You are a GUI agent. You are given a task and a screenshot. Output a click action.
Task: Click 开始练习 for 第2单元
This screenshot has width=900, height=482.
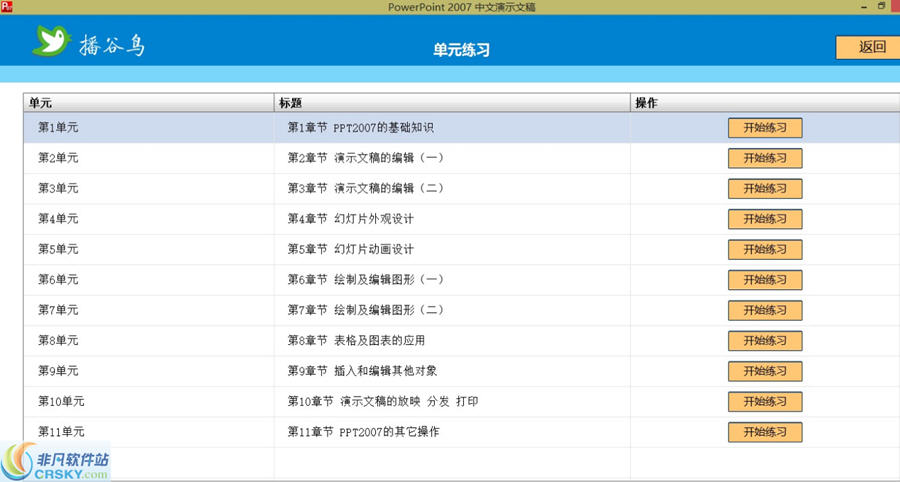[x=765, y=158]
